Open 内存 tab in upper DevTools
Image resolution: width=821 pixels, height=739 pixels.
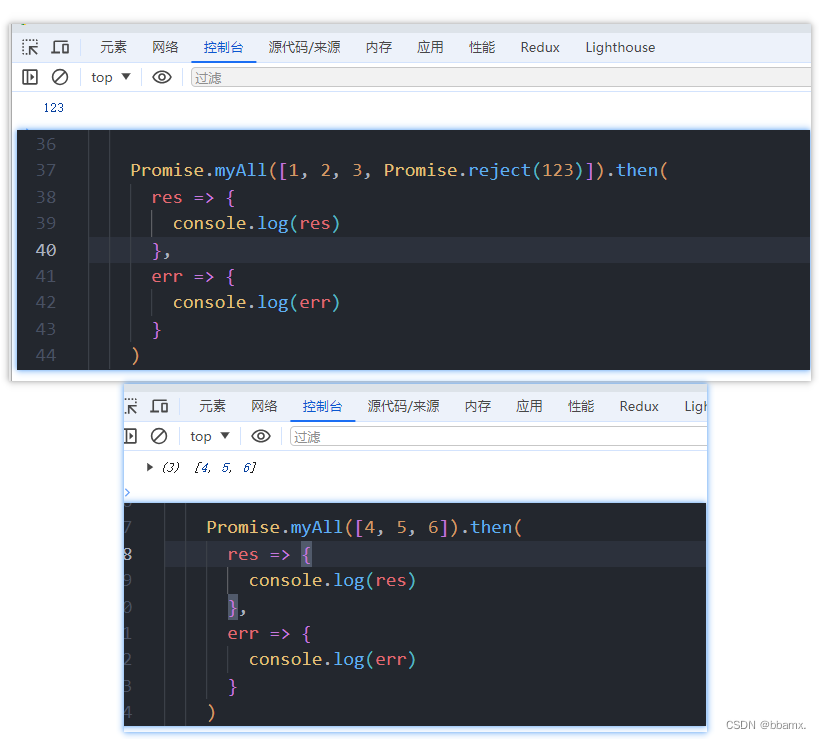pos(379,48)
